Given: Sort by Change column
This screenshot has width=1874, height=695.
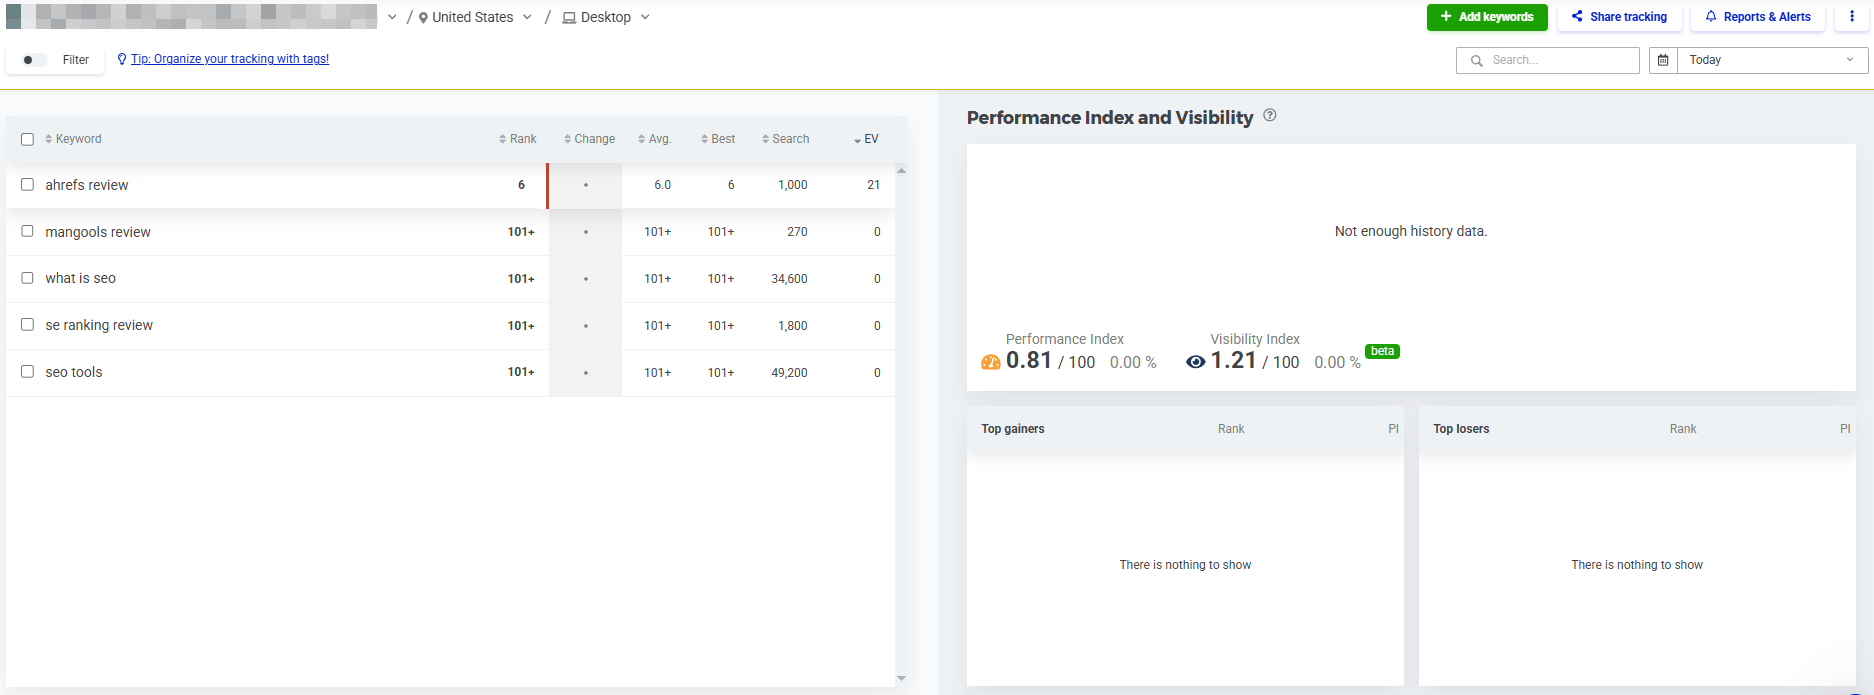Looking at the screenshot, I should (x=589, y=139).
